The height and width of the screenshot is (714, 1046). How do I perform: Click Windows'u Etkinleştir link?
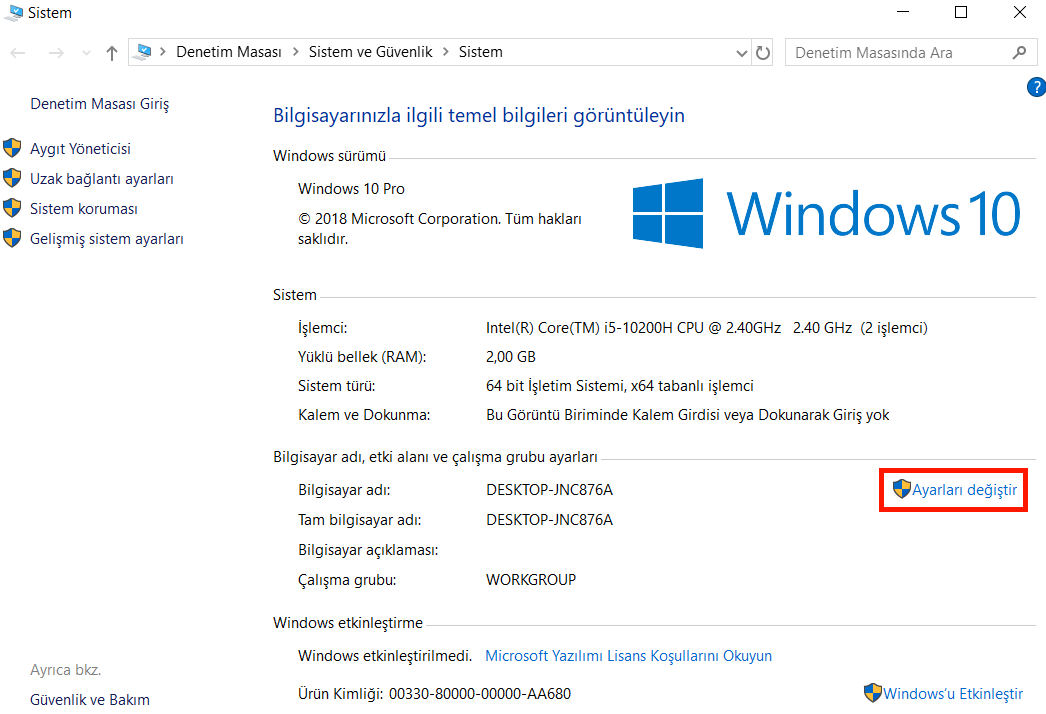[953, 694]
